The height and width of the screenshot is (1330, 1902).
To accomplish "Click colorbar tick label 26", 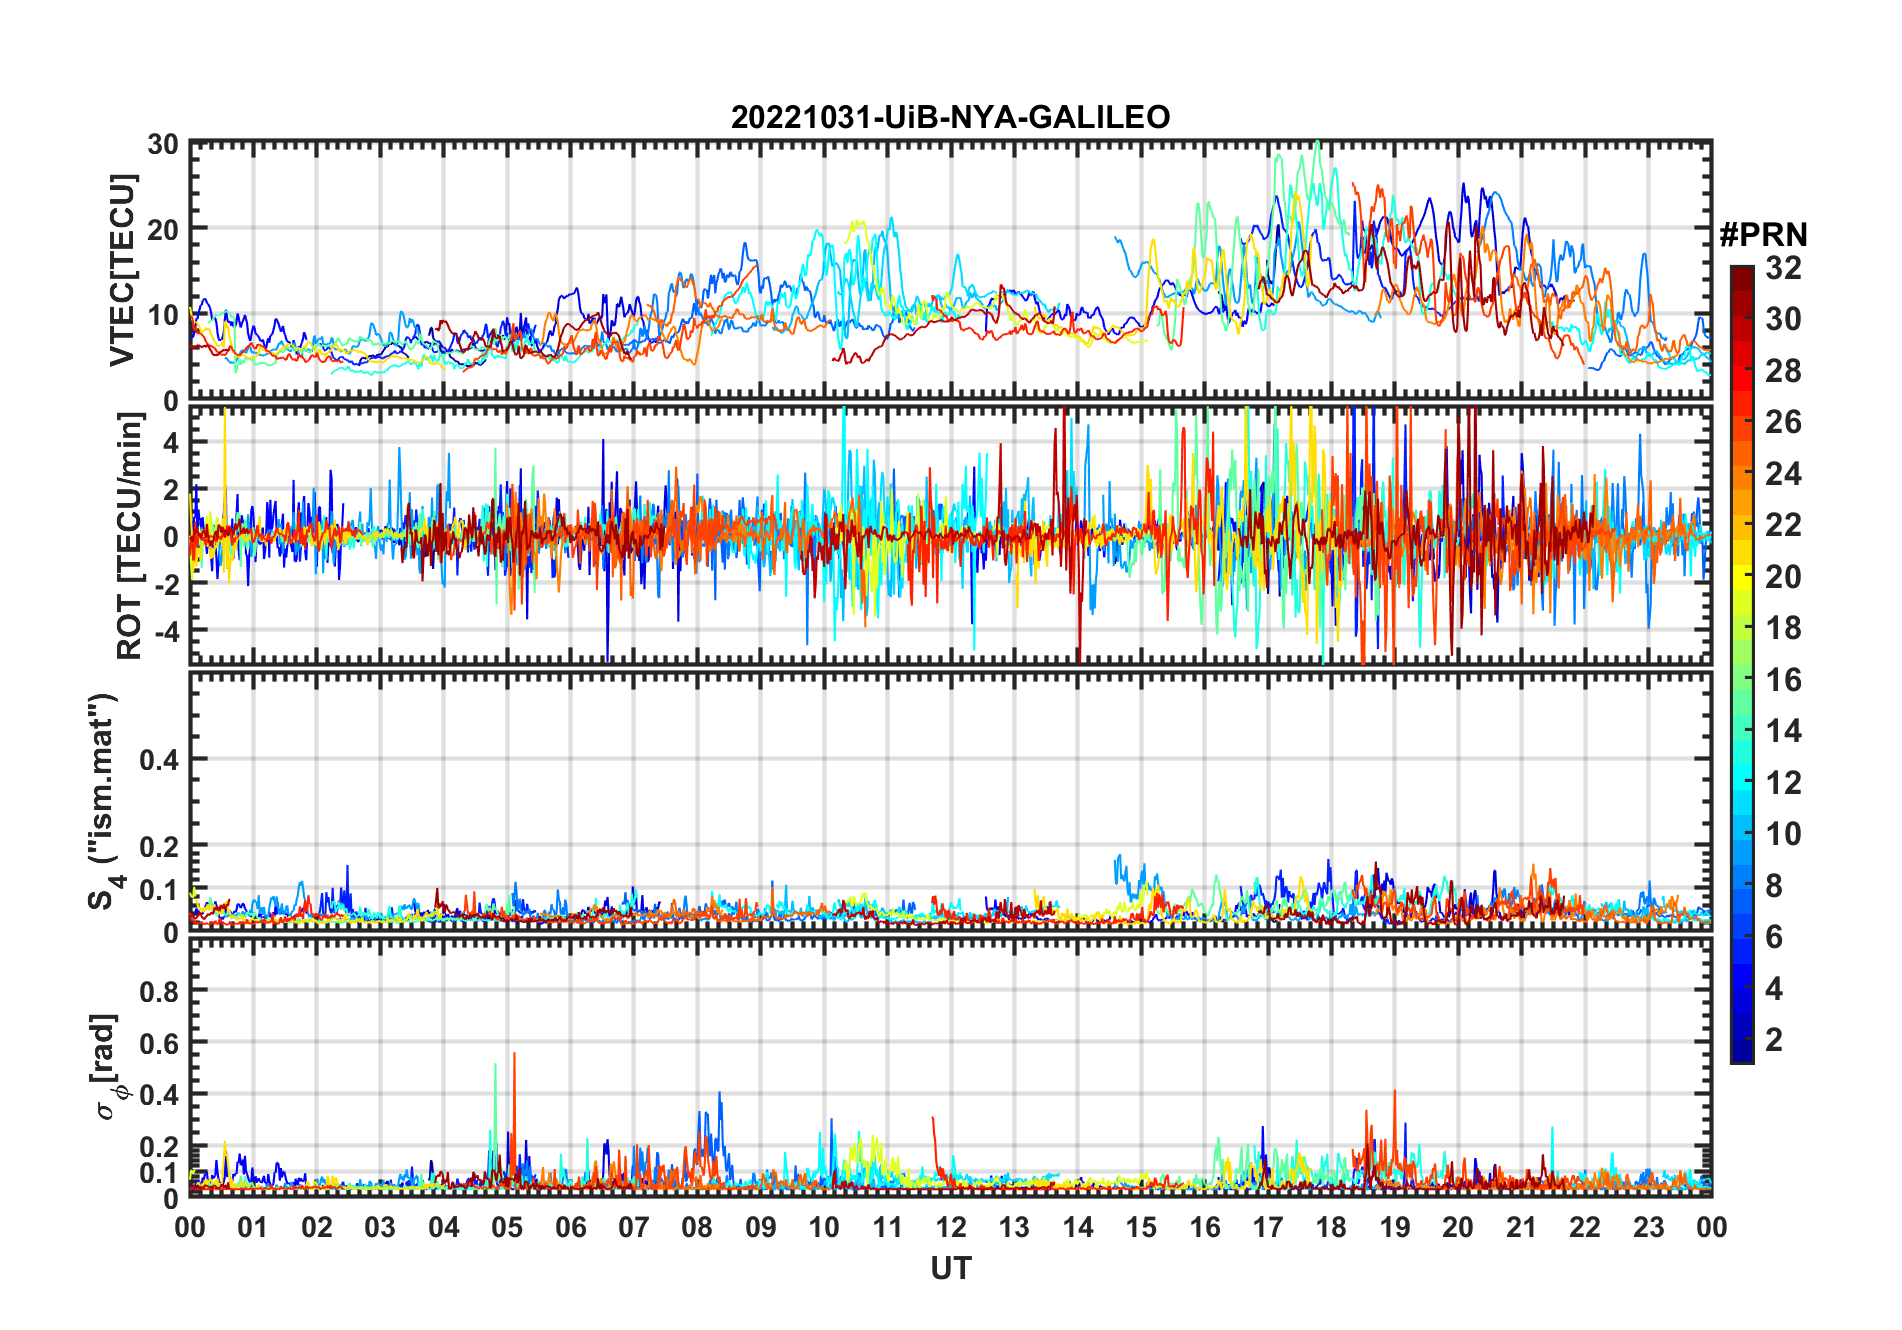I will click(1783, 422).
